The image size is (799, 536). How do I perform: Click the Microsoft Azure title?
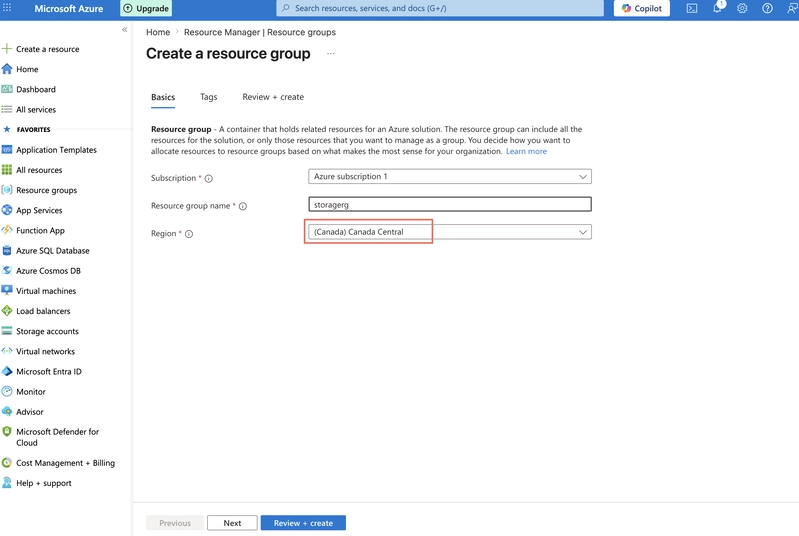(69, 8)
